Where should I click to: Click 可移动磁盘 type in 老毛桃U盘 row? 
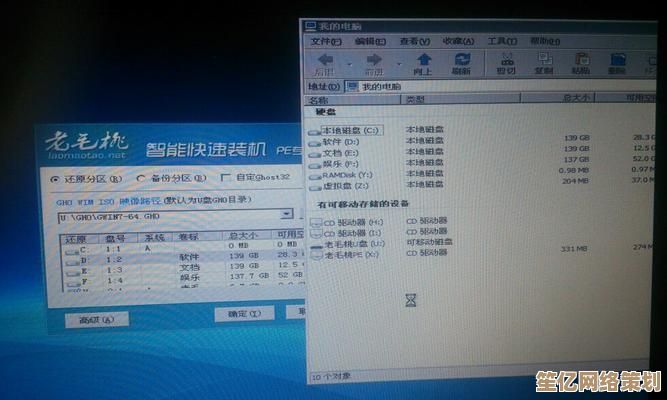pos(429,242)
